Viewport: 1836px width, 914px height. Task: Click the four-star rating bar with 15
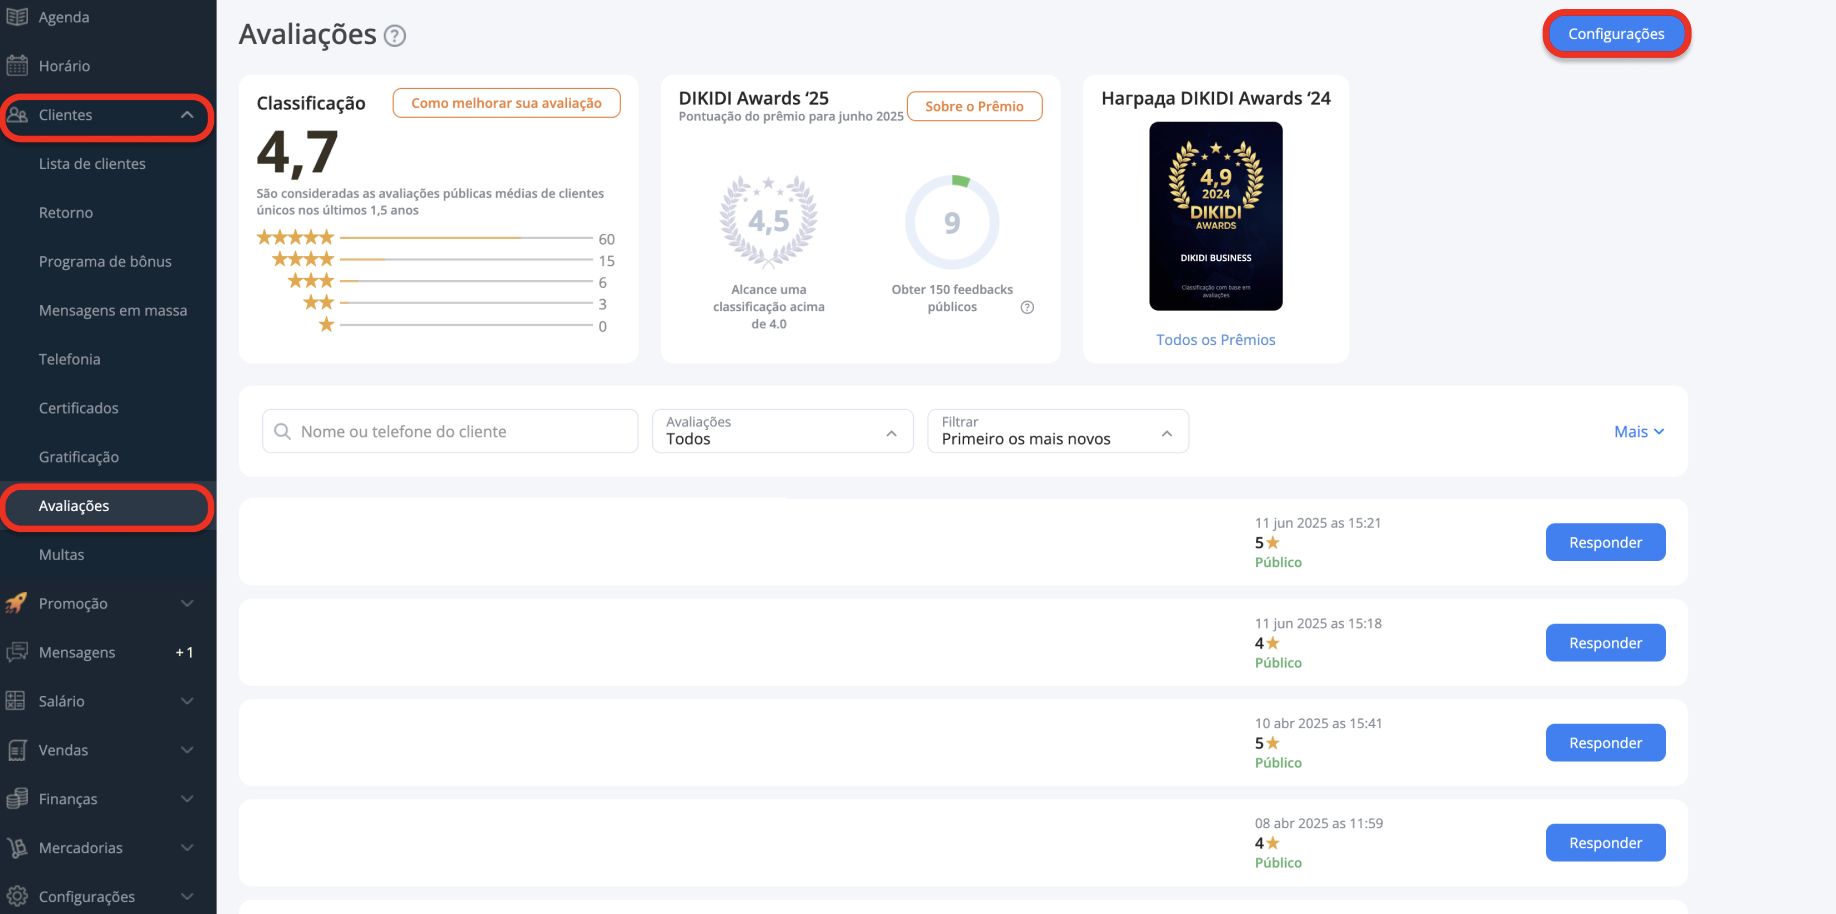[466, 260]
